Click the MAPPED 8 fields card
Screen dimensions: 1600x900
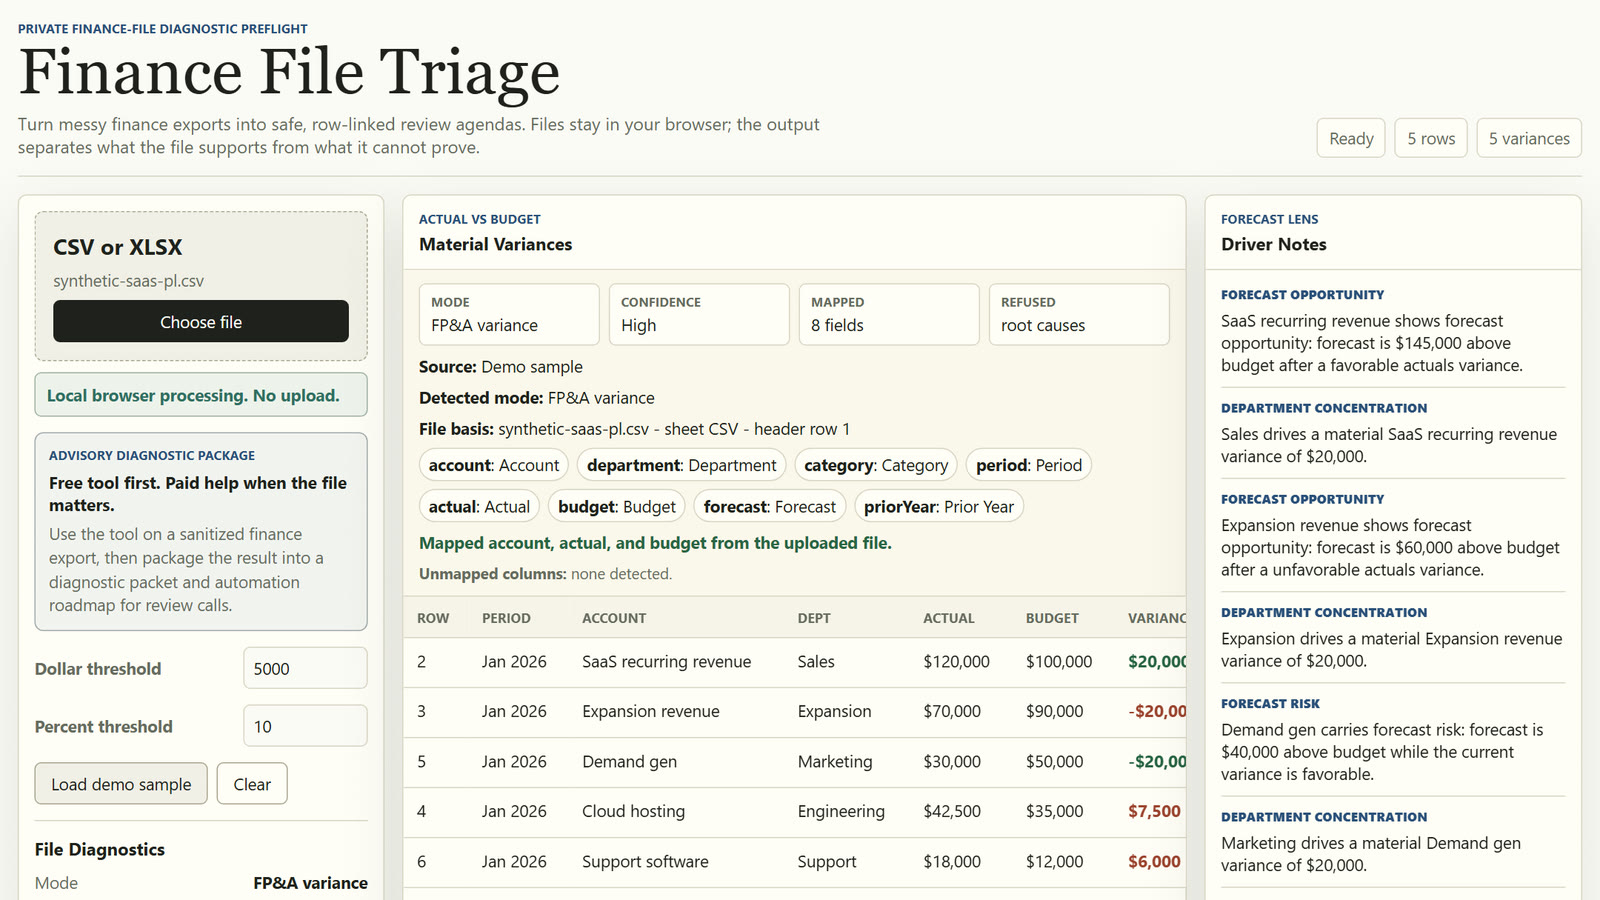click(x=889, y=314)
